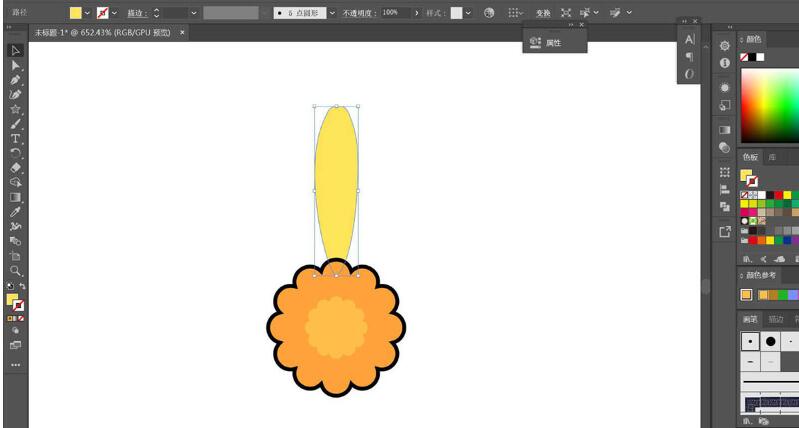Open the graphic style (样式) dropdown

[470, 13]
